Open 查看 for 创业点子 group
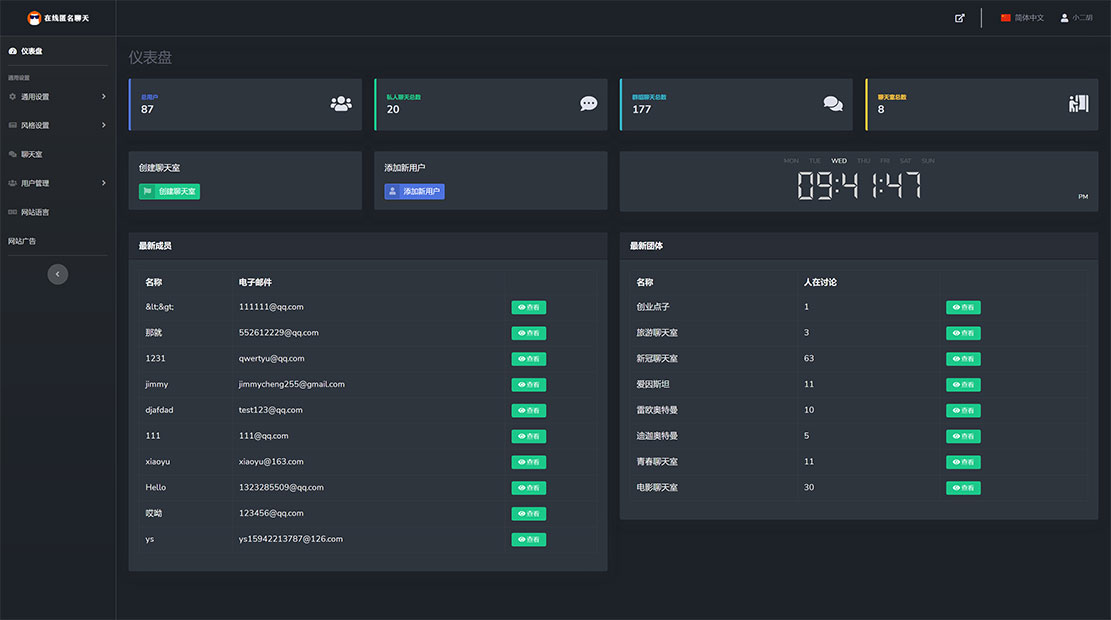 point(962,307)
